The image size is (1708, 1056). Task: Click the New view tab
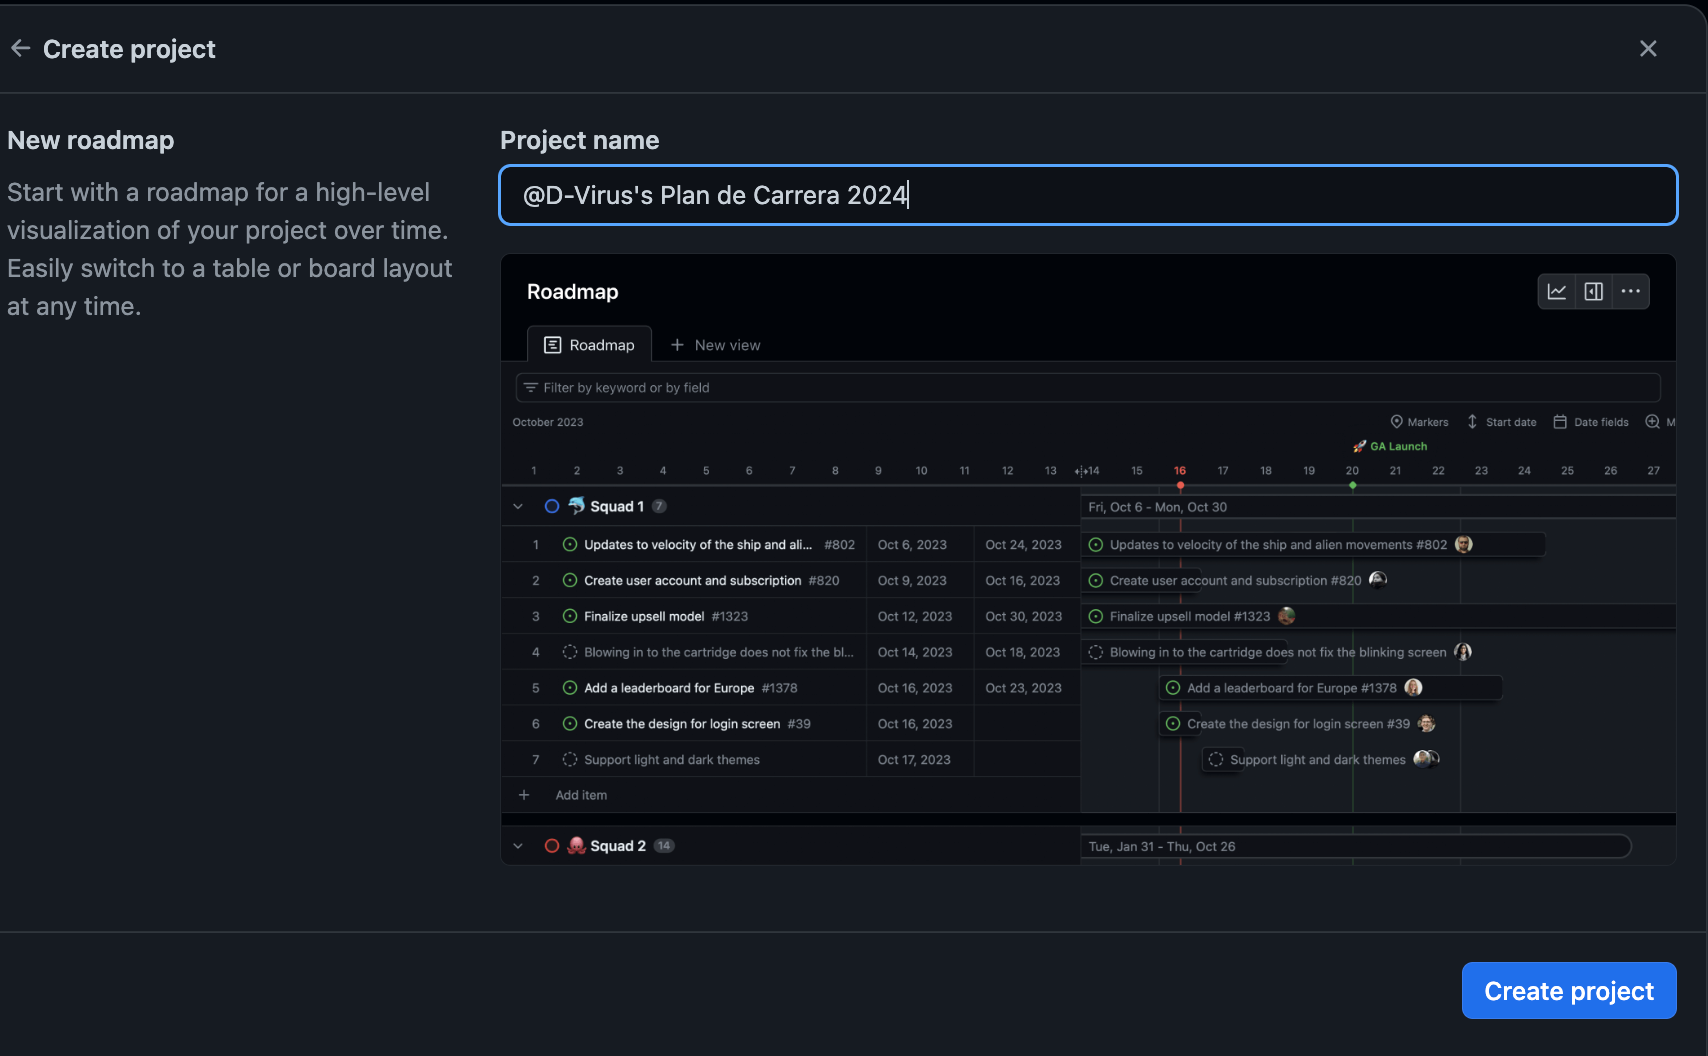point(716,345)
